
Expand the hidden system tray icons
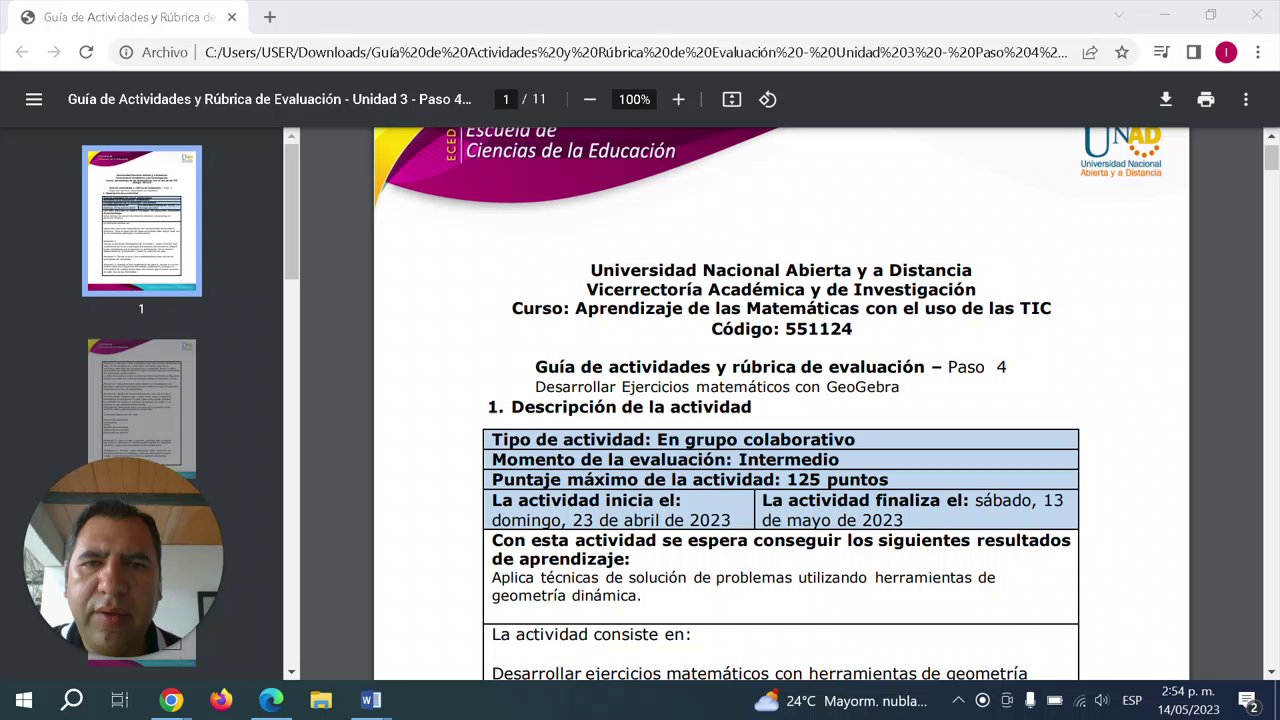(958, 701)
